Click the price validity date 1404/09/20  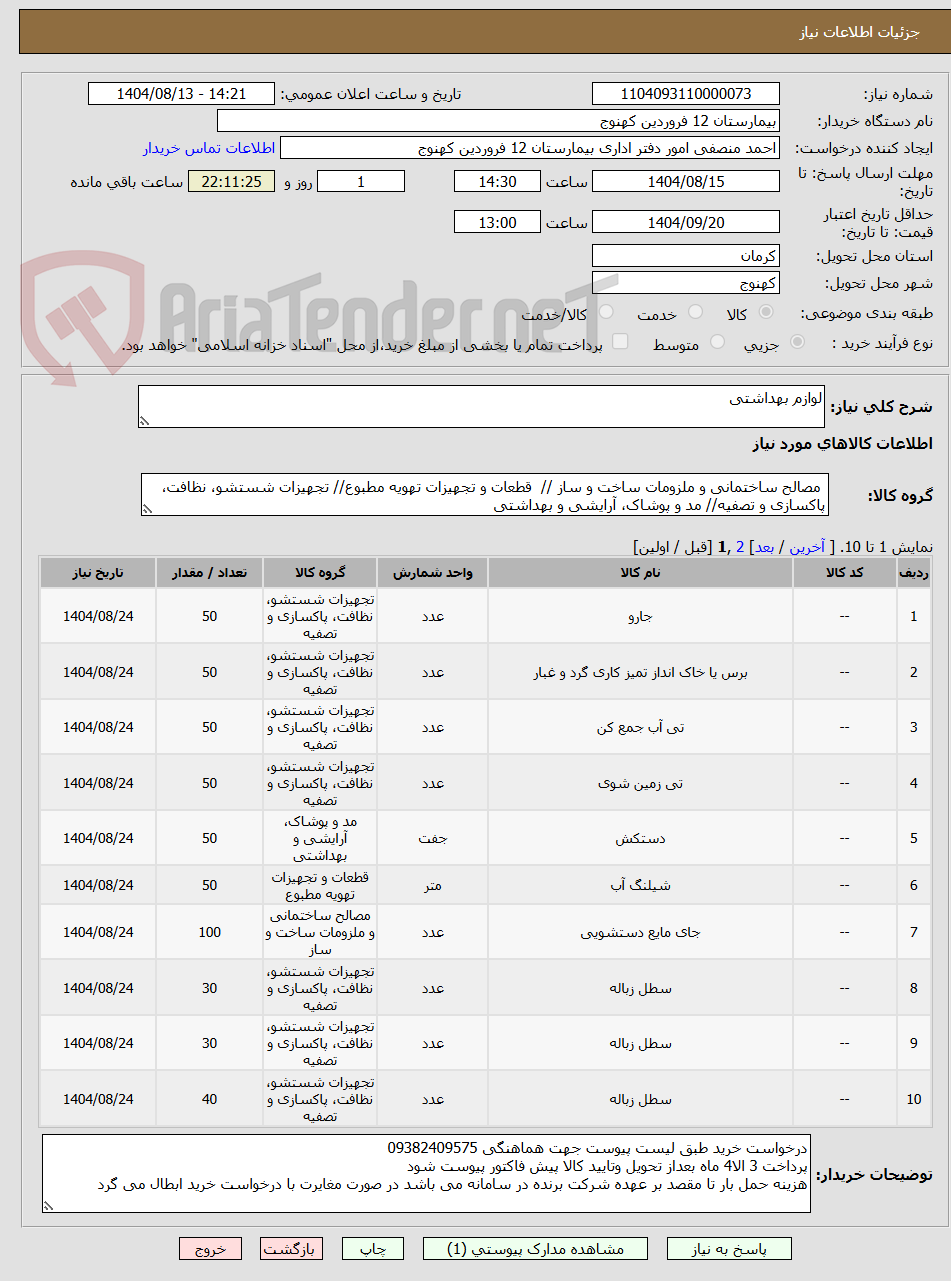[x=686, y=222]
